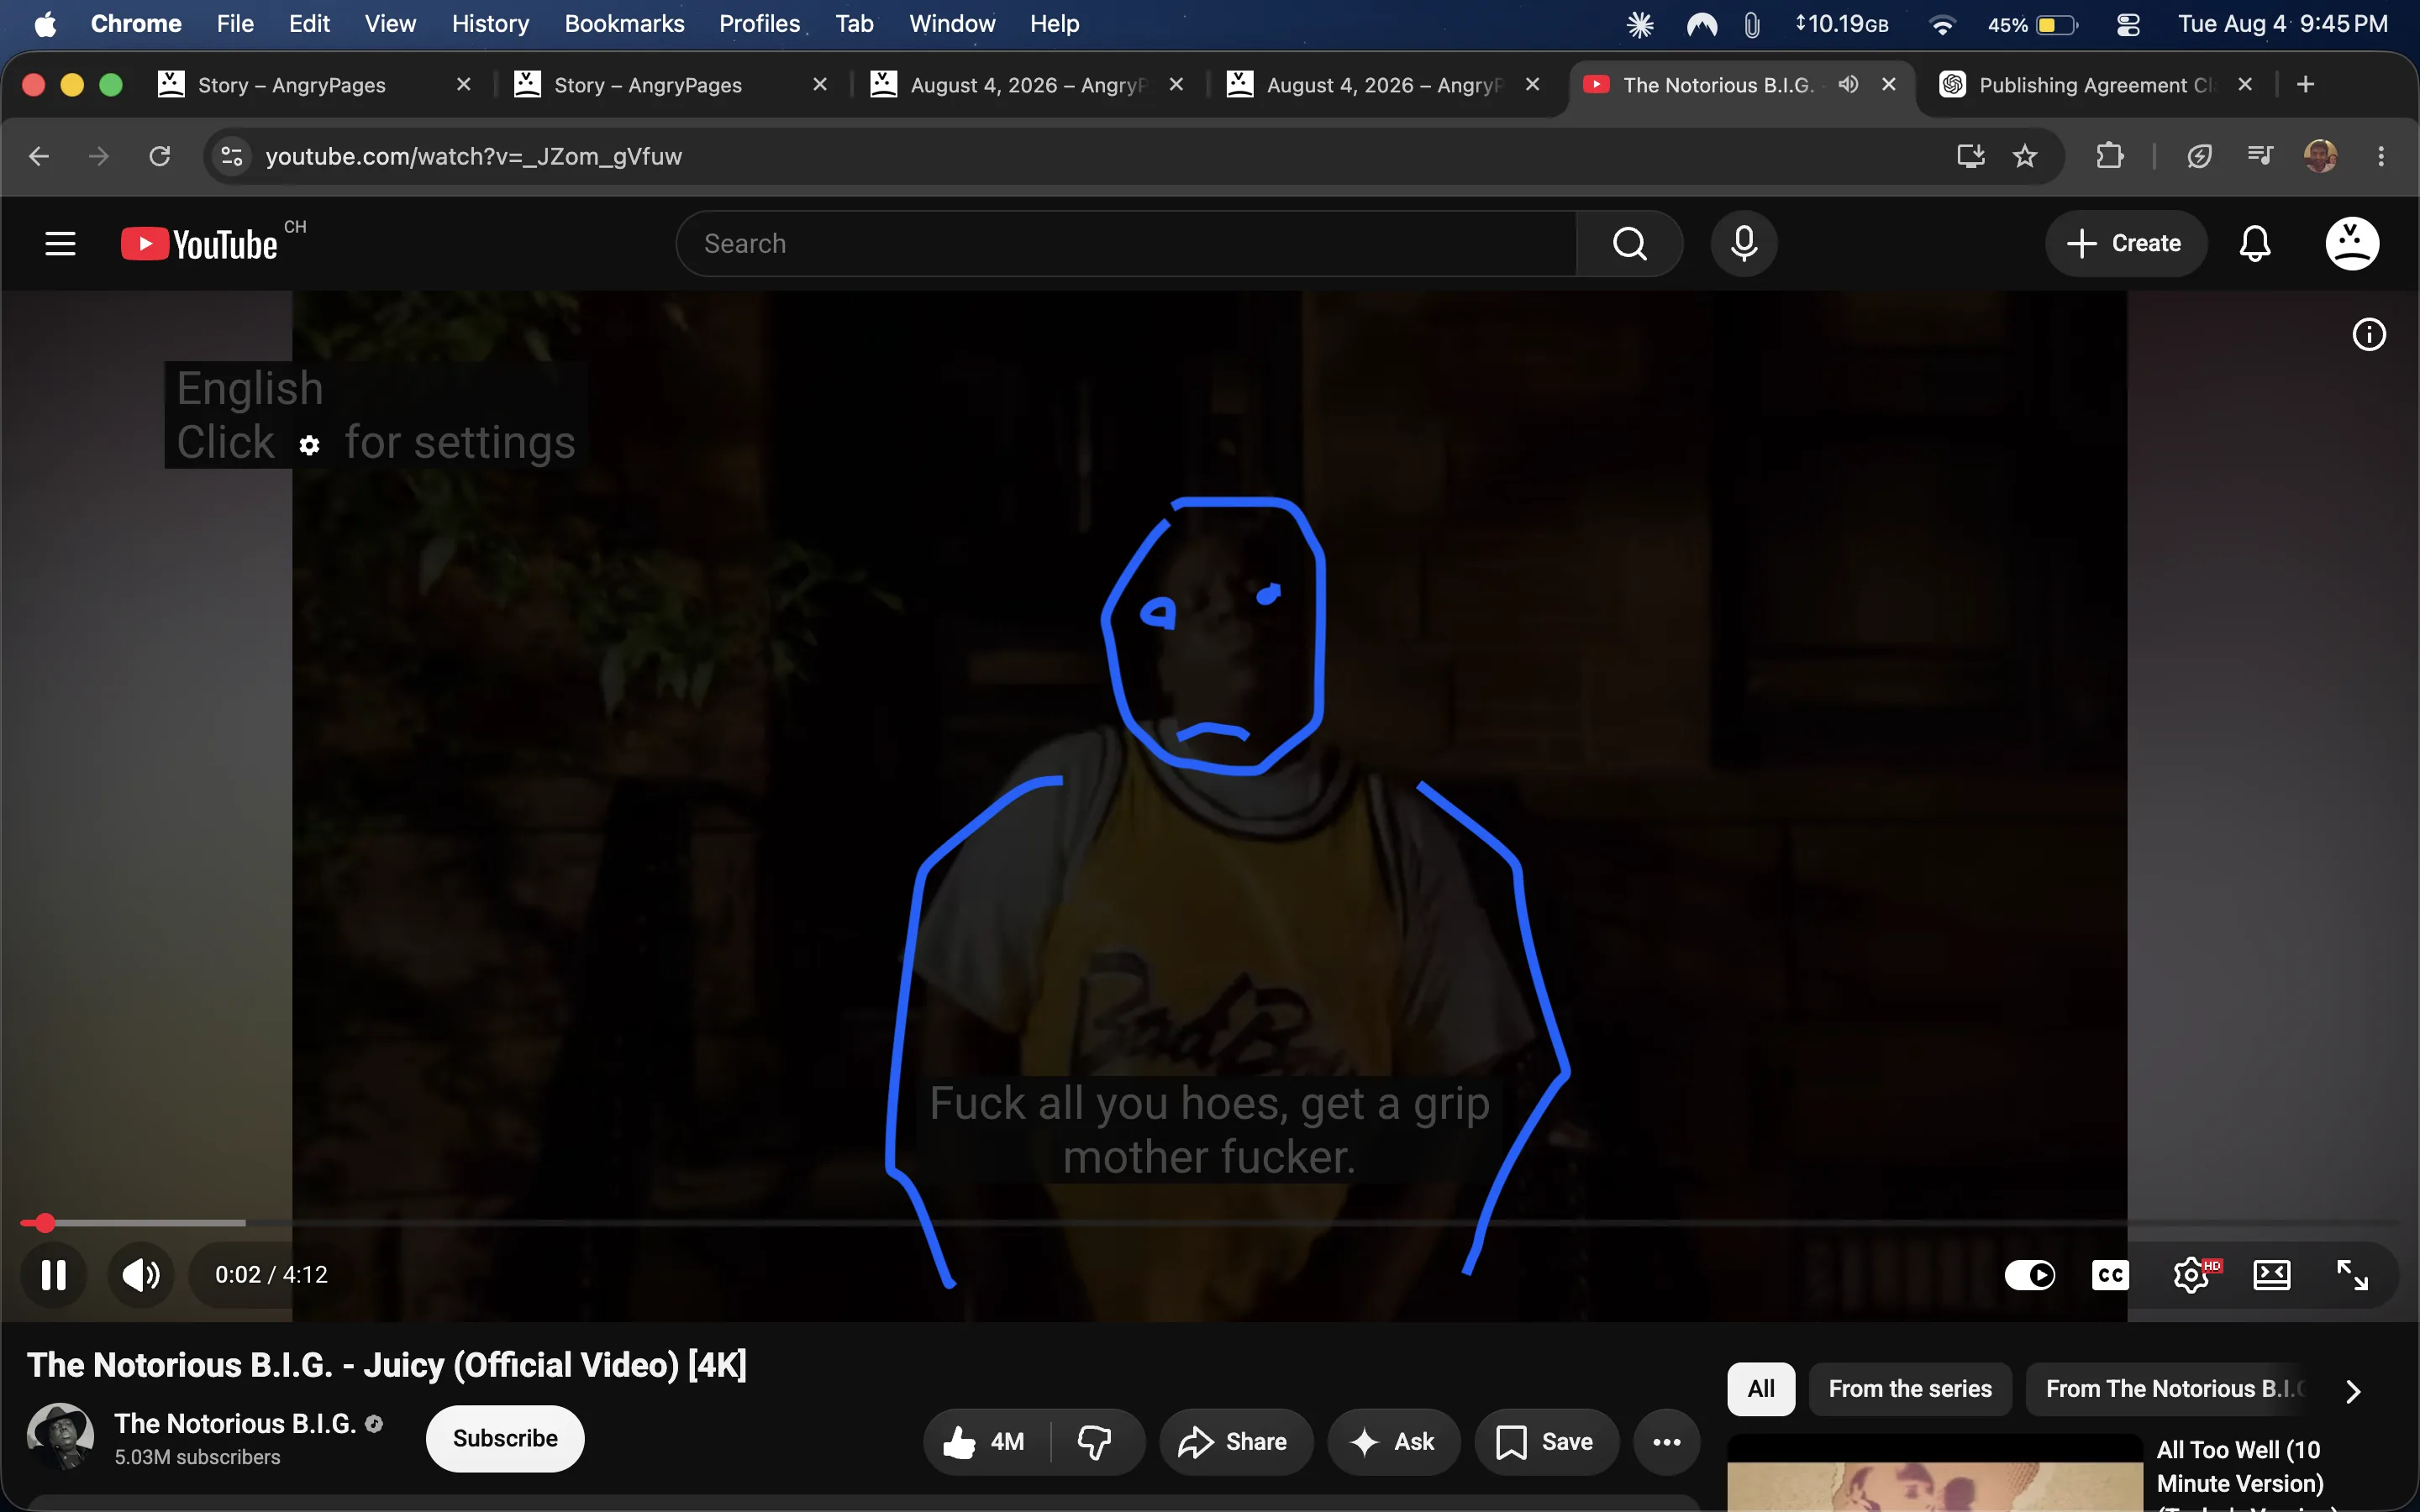Start voice search with the microphone

coord(1743,244)
